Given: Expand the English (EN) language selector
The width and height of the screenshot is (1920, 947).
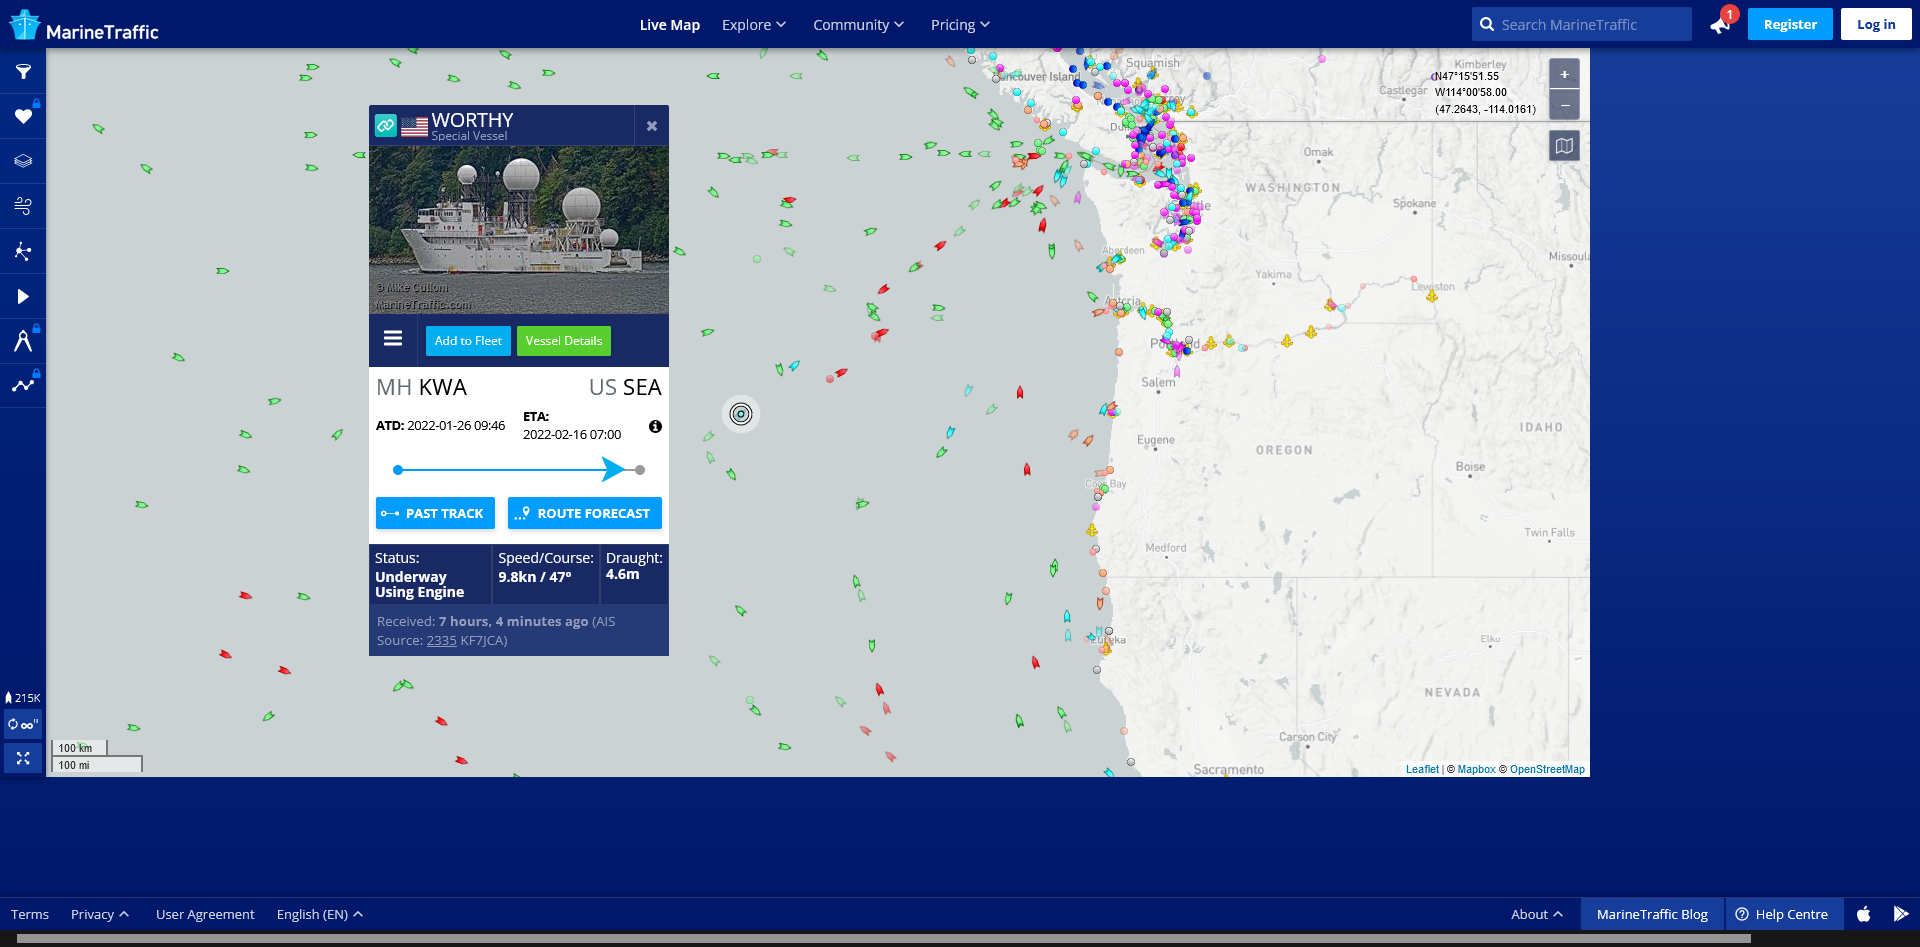Looking at the screenshot, I should [x=320, y=914].
